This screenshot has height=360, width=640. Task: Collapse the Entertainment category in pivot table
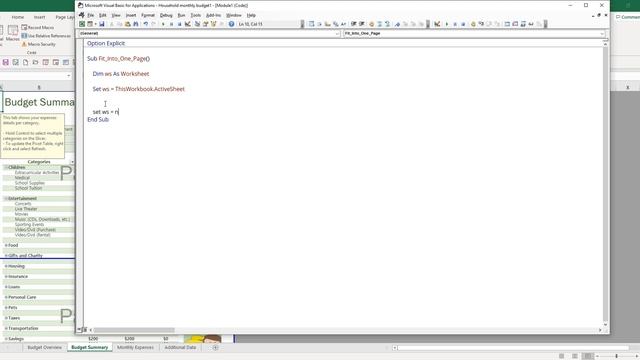[6, 198]
